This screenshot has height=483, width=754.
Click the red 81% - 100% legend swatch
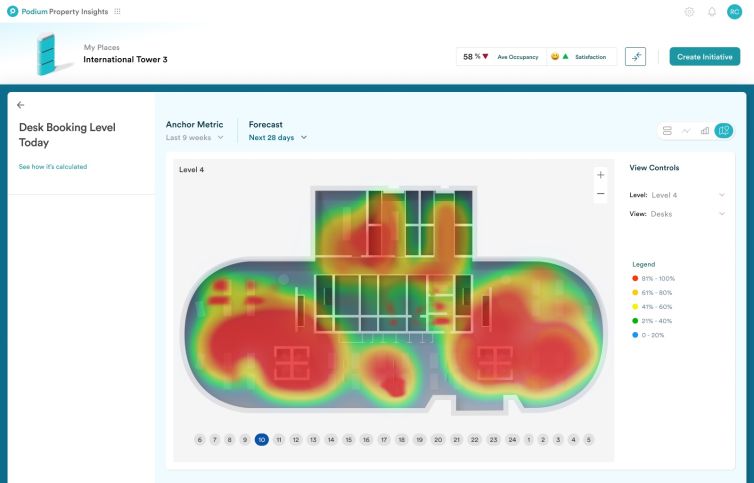(635, 278)
